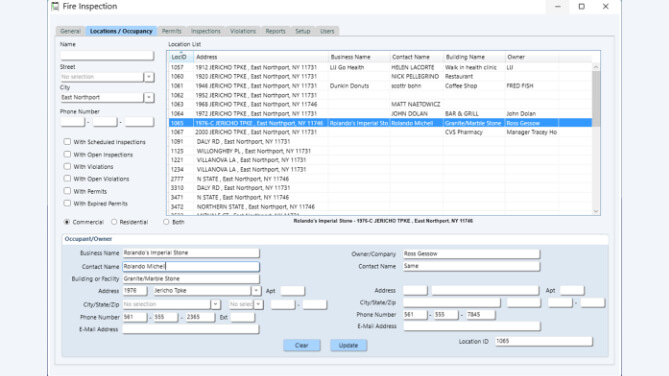Expand the Jericho Tpke street name dropdown
The width and height of the screenshot is (669, 376).
click(256, 291)
